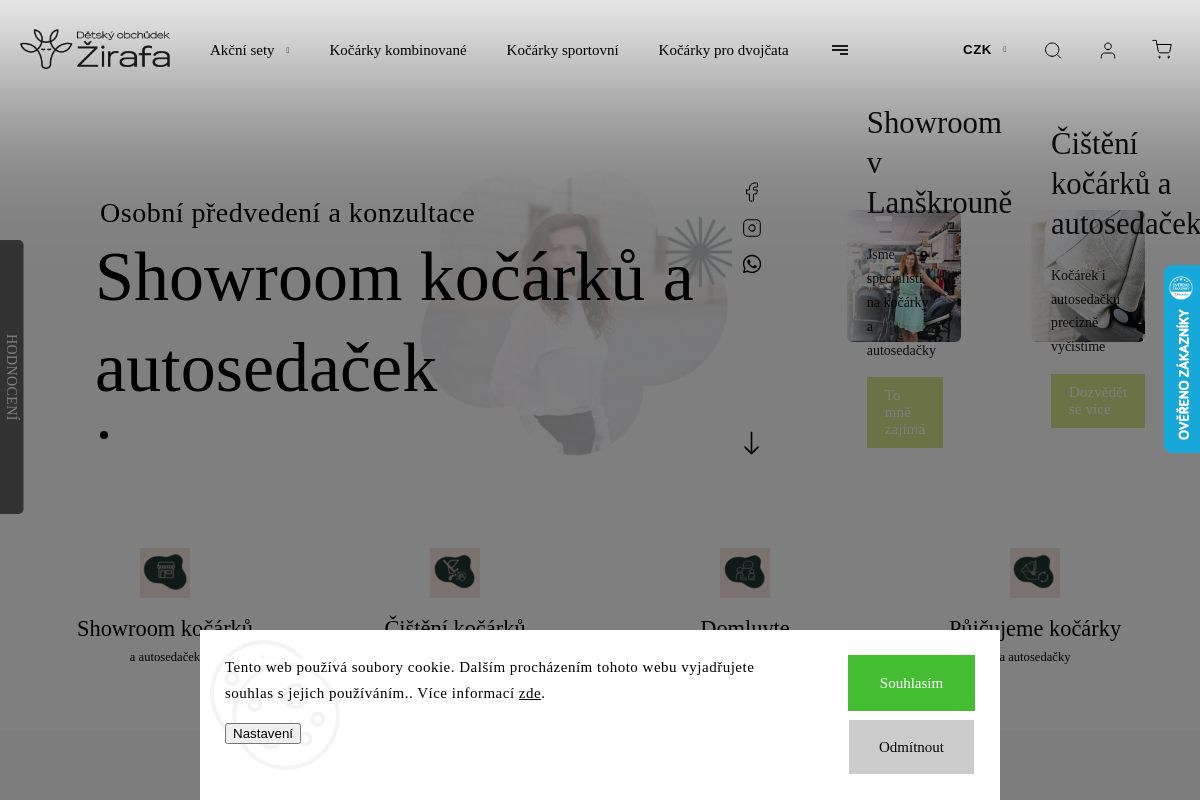Click the 'Dozvědět se více' button
1200x800 pixels.
click(x=1098, y=401)
